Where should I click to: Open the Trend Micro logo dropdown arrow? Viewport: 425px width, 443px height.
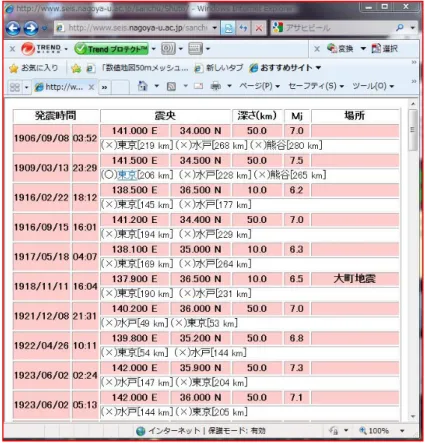pyautogui.click(x=66, y=49)
